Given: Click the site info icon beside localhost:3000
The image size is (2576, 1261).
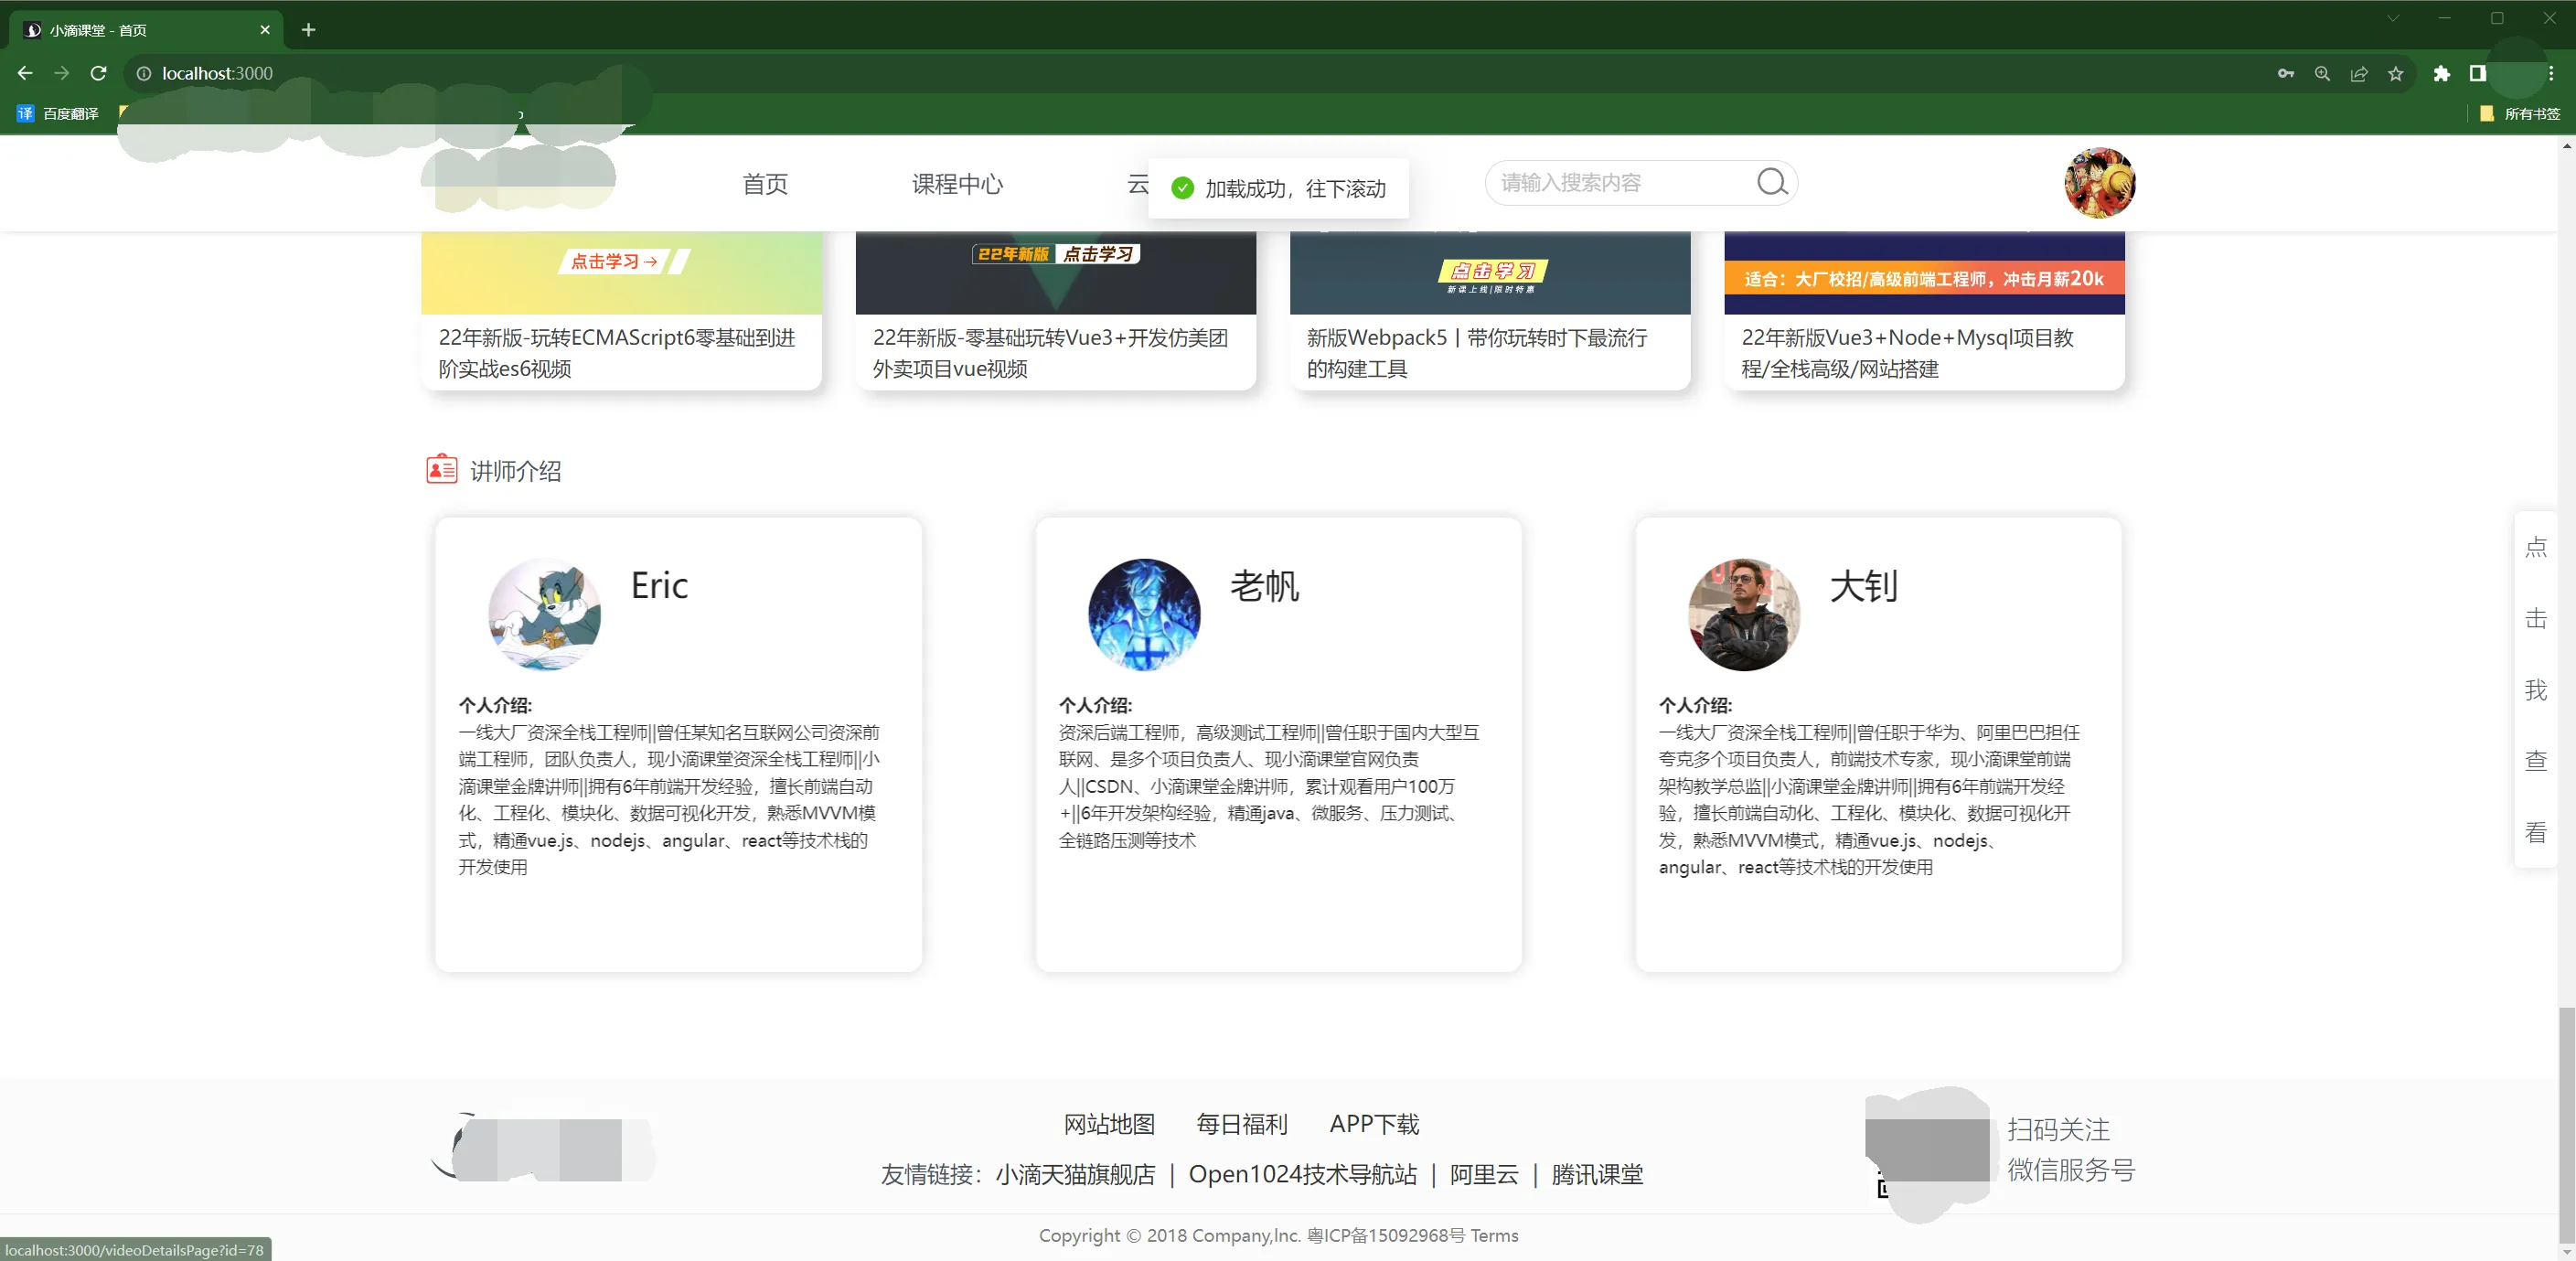Looking at the screenshot, I should pyautogui.click(x=144, y=73).
